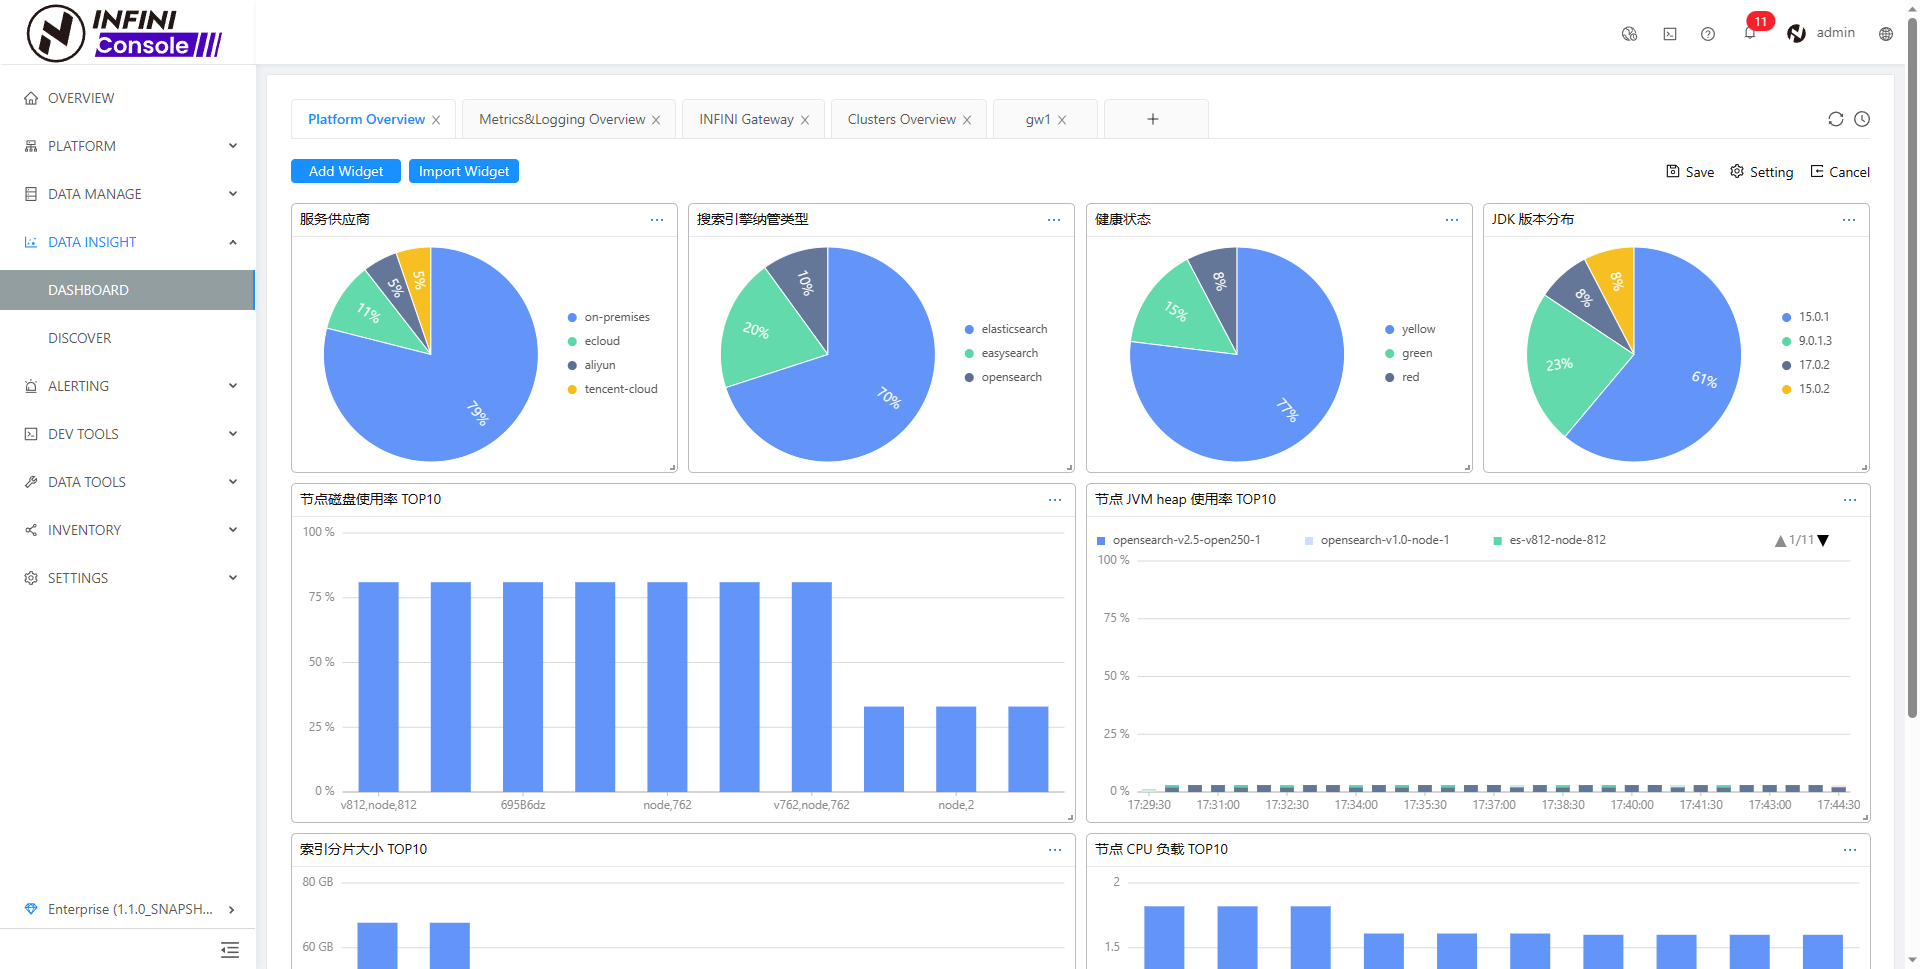Refresh the dashboard with the reload icon
1920x969 pixels.
1836,119
